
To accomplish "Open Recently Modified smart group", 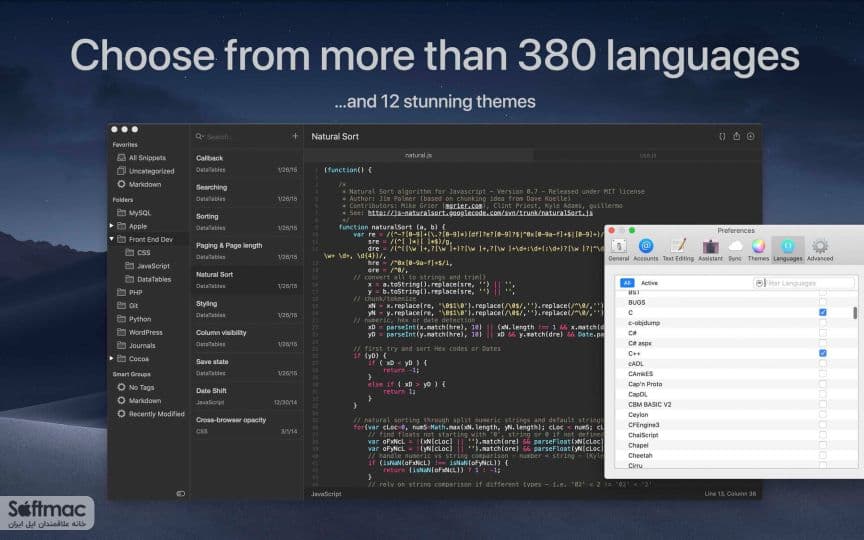I will (150, 414).
